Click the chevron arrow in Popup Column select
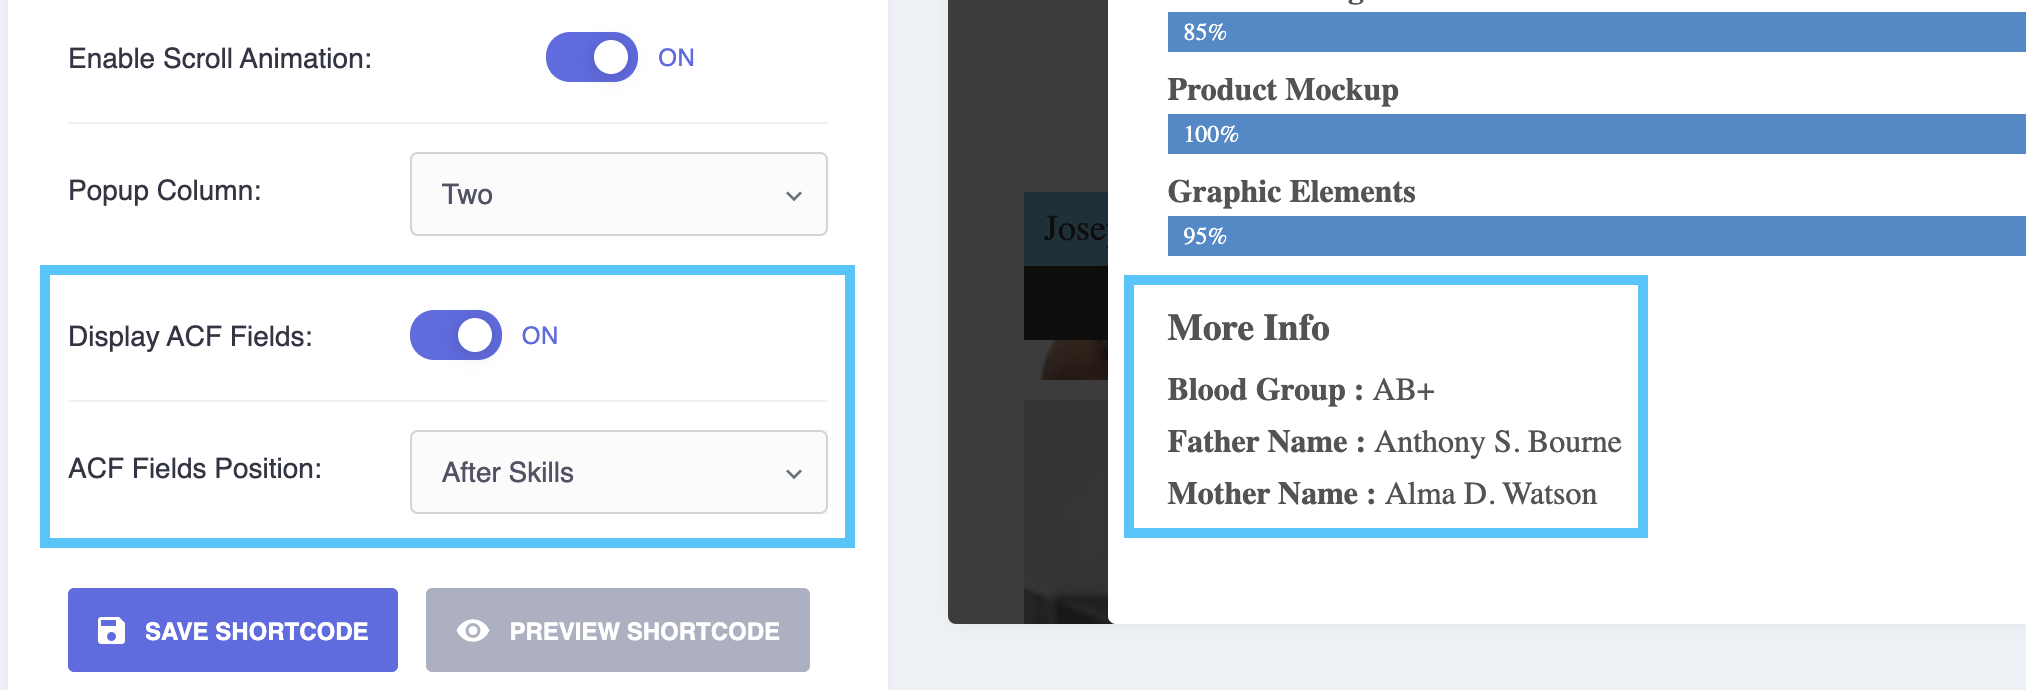2026x690 pixels. point(794,196)
